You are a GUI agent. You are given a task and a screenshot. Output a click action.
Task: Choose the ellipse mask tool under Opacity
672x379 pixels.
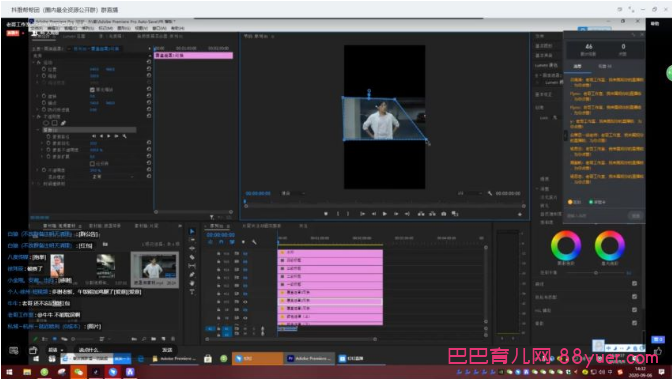(x=46, y=123)
